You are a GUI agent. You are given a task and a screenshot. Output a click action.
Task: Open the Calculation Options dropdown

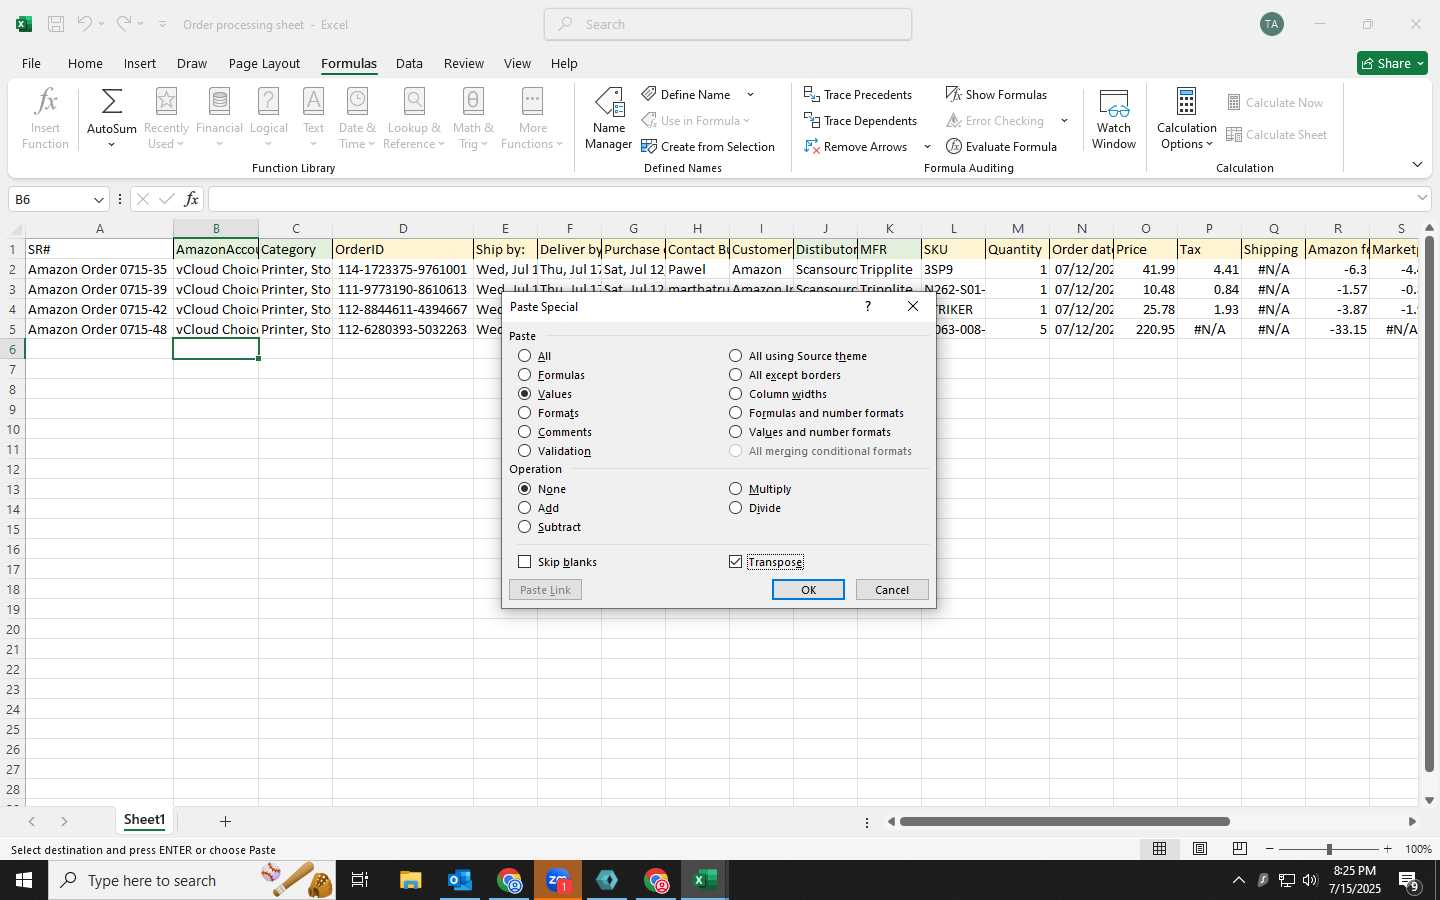pyautogui.click(x=1186, y=118)
